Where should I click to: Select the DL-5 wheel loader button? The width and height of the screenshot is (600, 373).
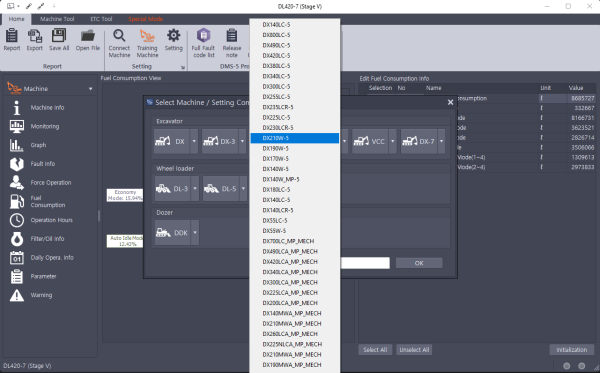pyautogui.click(x=221, y=189)
